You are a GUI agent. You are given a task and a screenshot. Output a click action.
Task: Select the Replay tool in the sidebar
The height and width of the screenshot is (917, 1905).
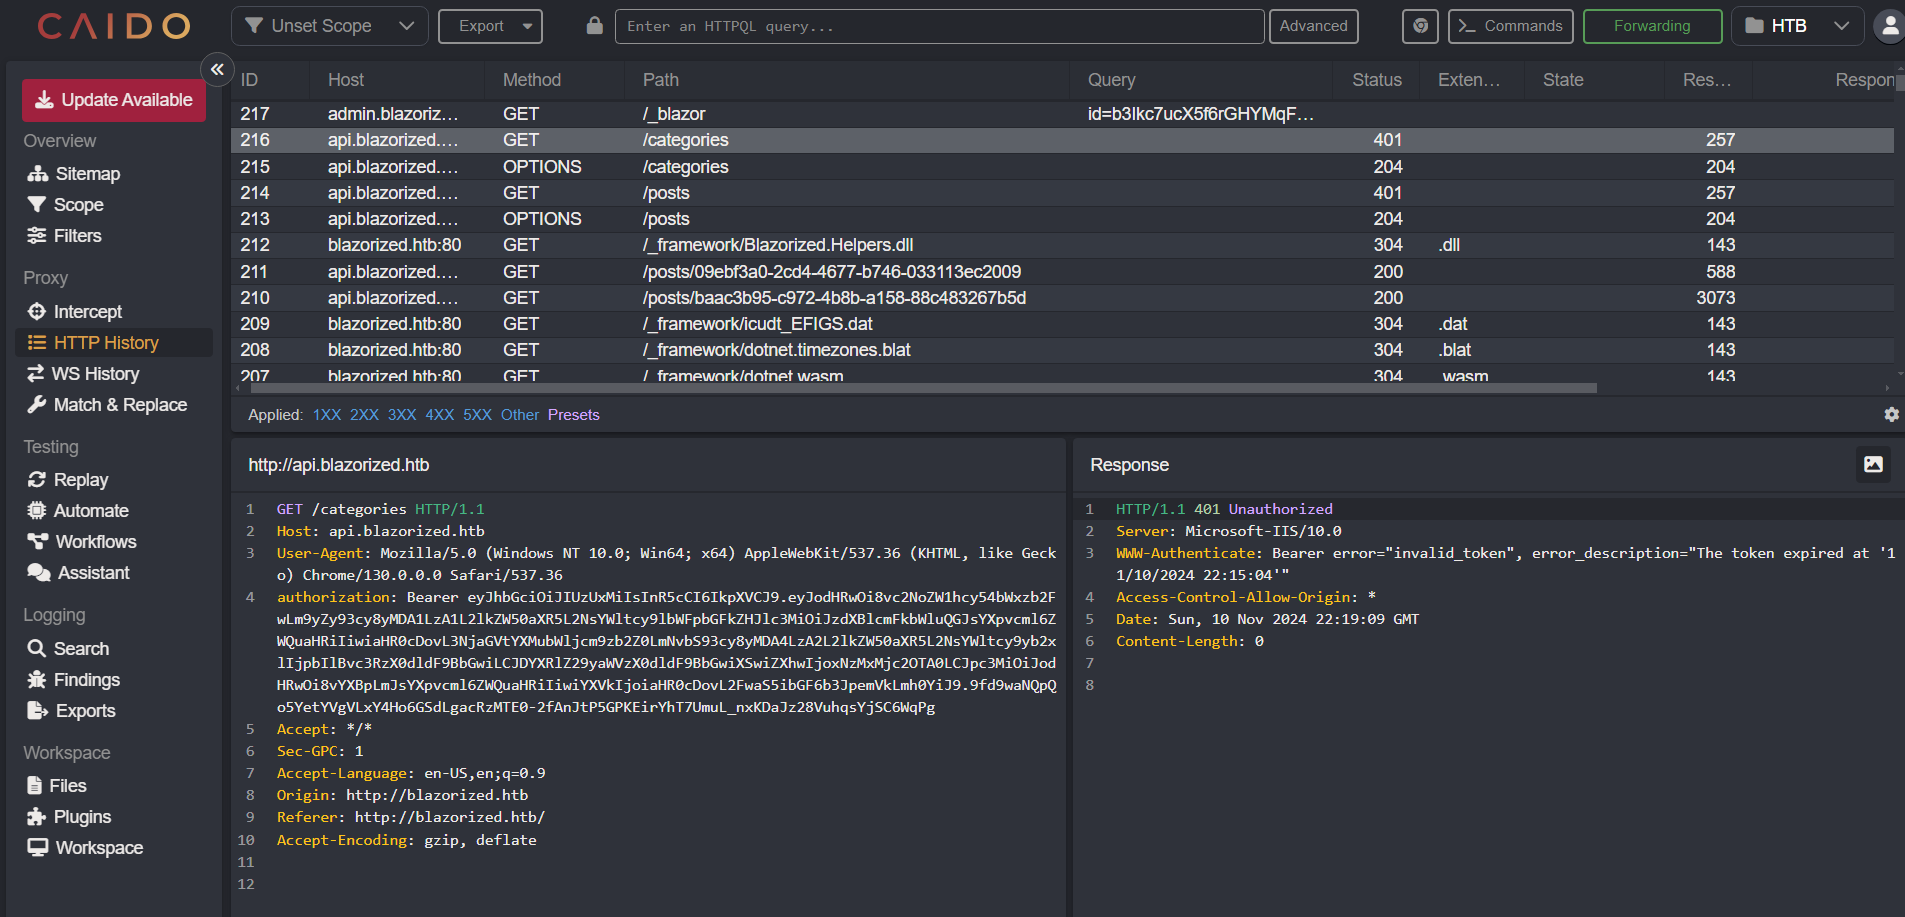[80, 479]
